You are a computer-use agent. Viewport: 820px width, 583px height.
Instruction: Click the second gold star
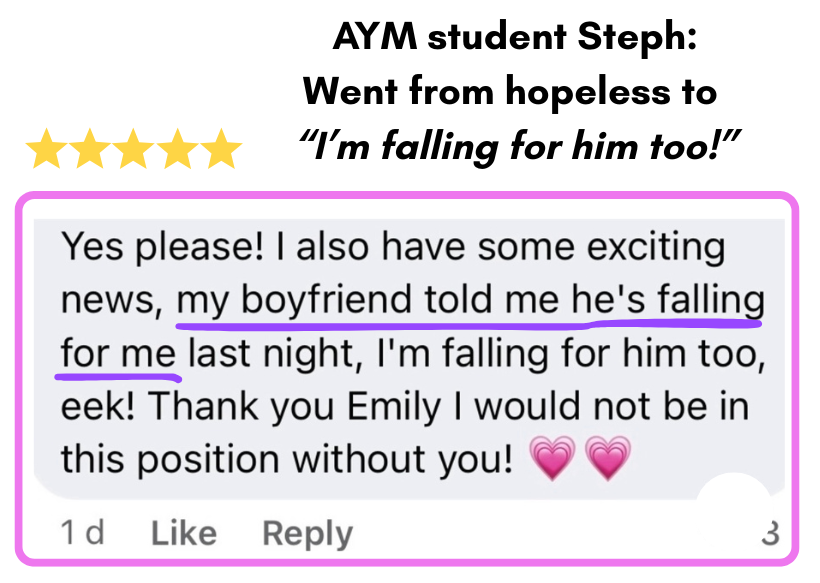pos(90,151)
